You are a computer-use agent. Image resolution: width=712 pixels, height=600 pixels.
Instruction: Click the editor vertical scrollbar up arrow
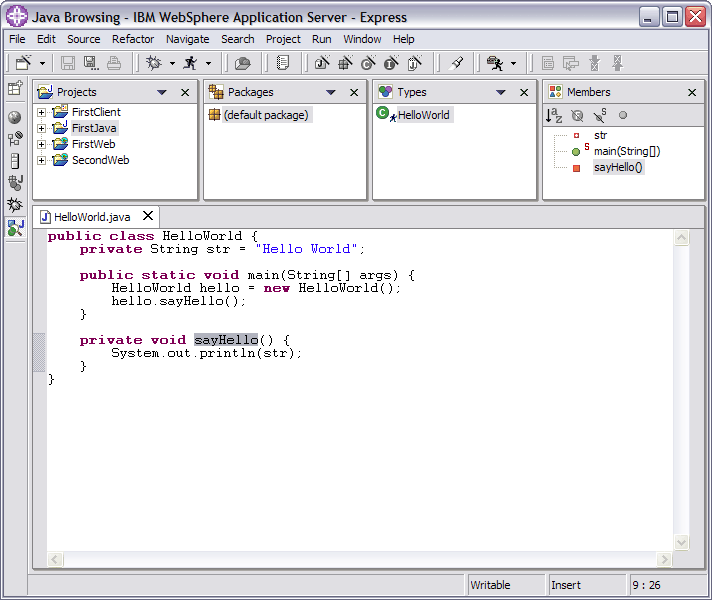click(x=681, y=238)
